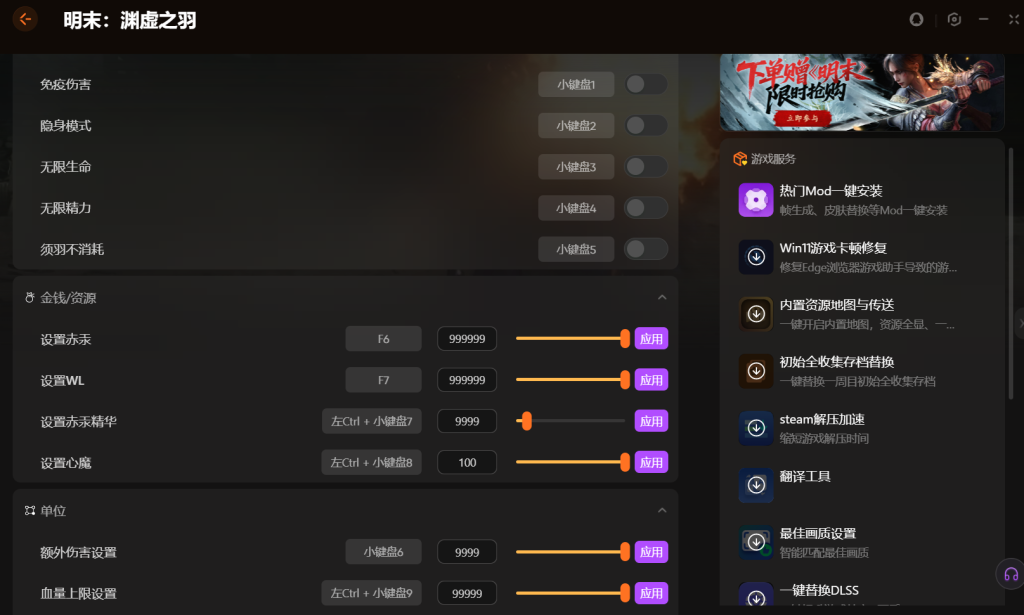Enable the 免疫伤害 toggle

click(x=645, y=84)
